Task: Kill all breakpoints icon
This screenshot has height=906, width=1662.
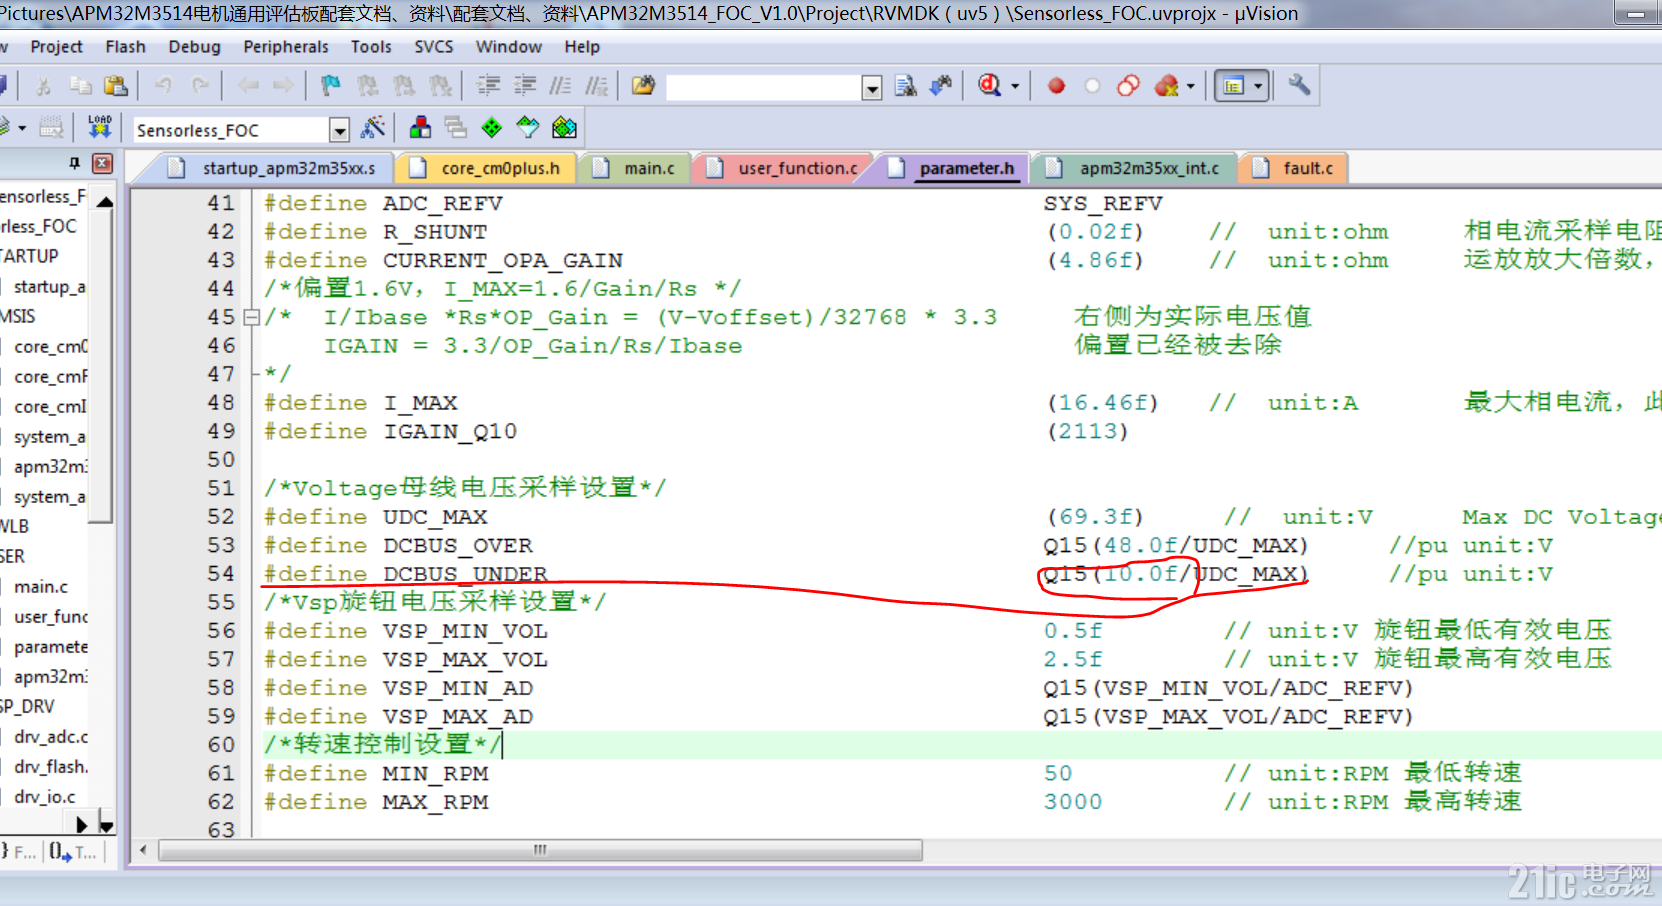Action: 1166,87
